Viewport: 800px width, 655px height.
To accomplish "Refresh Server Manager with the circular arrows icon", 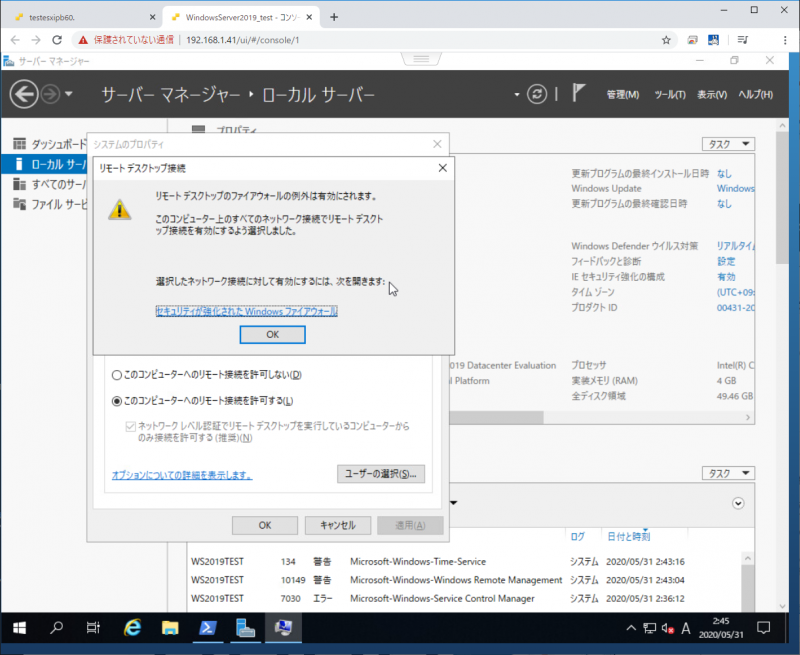I will (537, 94).
